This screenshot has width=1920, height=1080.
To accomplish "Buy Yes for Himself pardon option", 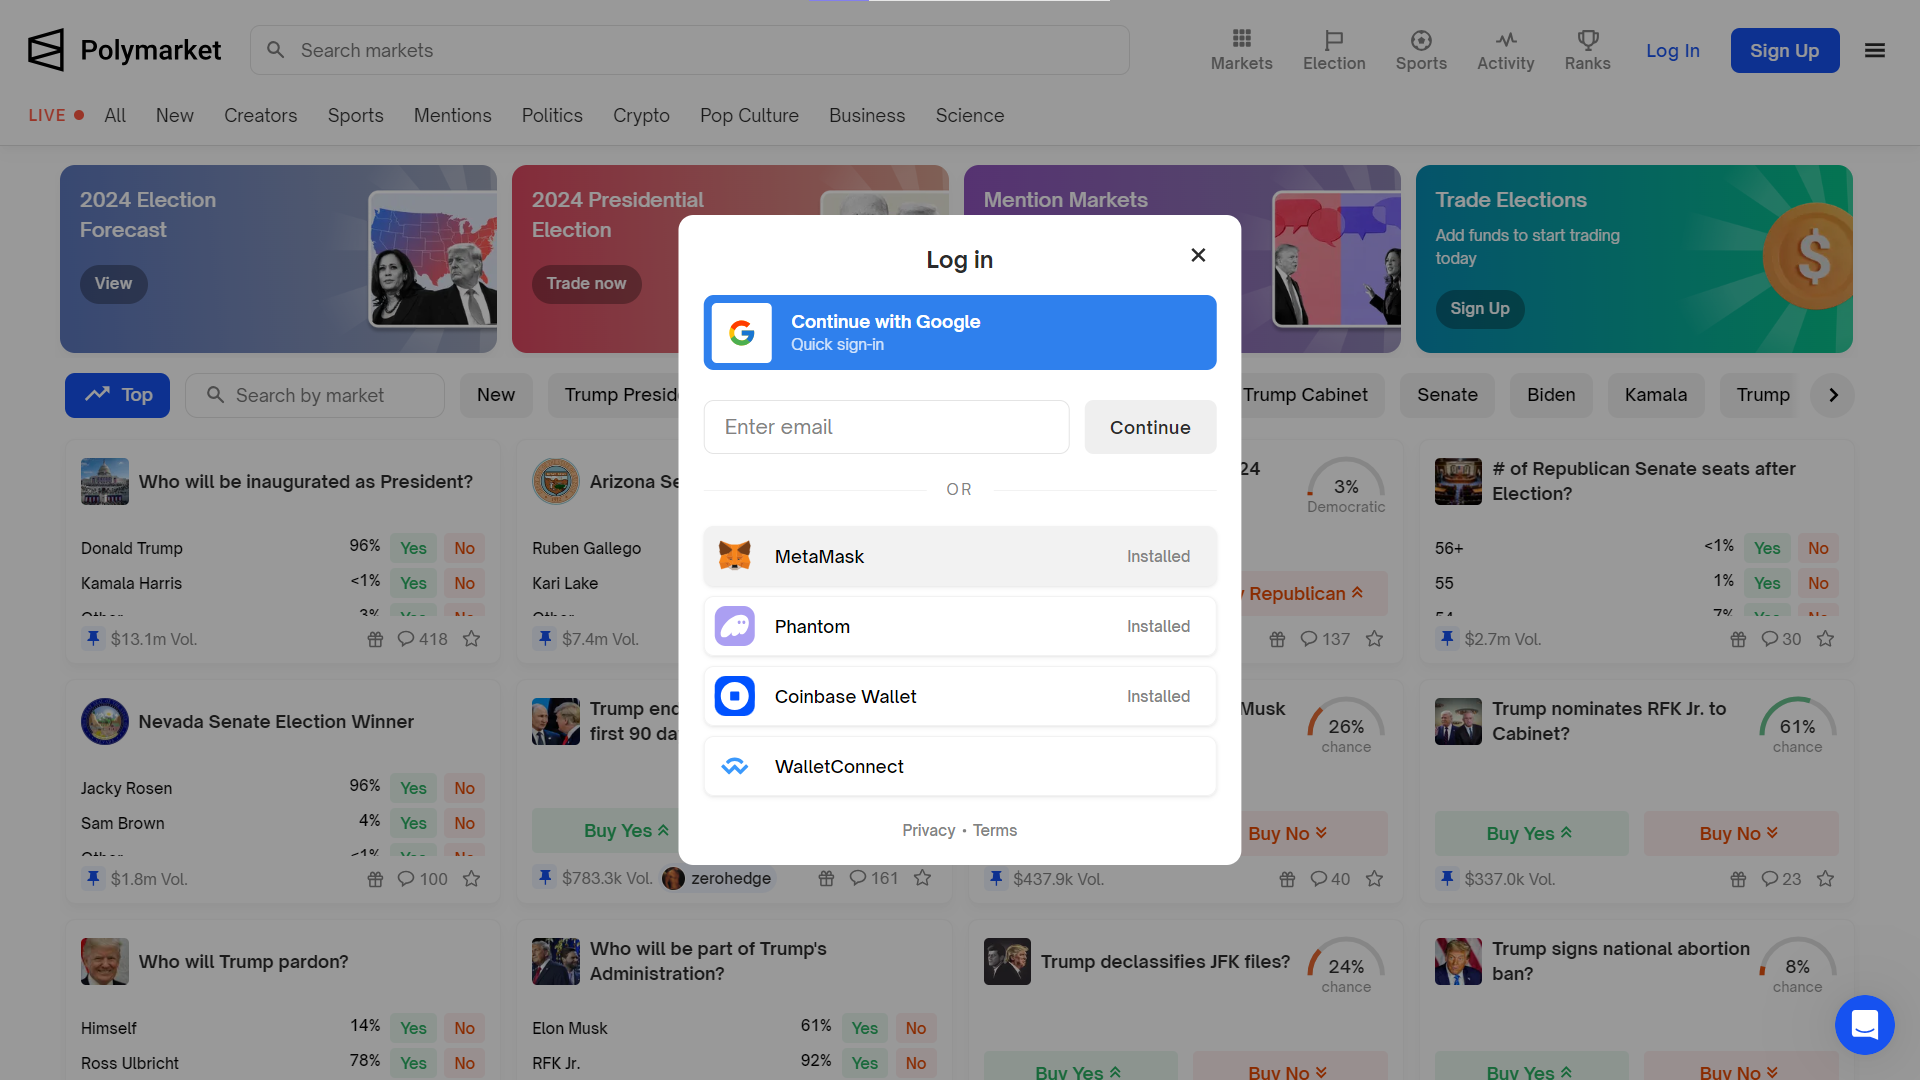I will click(x=413, y=1028).
